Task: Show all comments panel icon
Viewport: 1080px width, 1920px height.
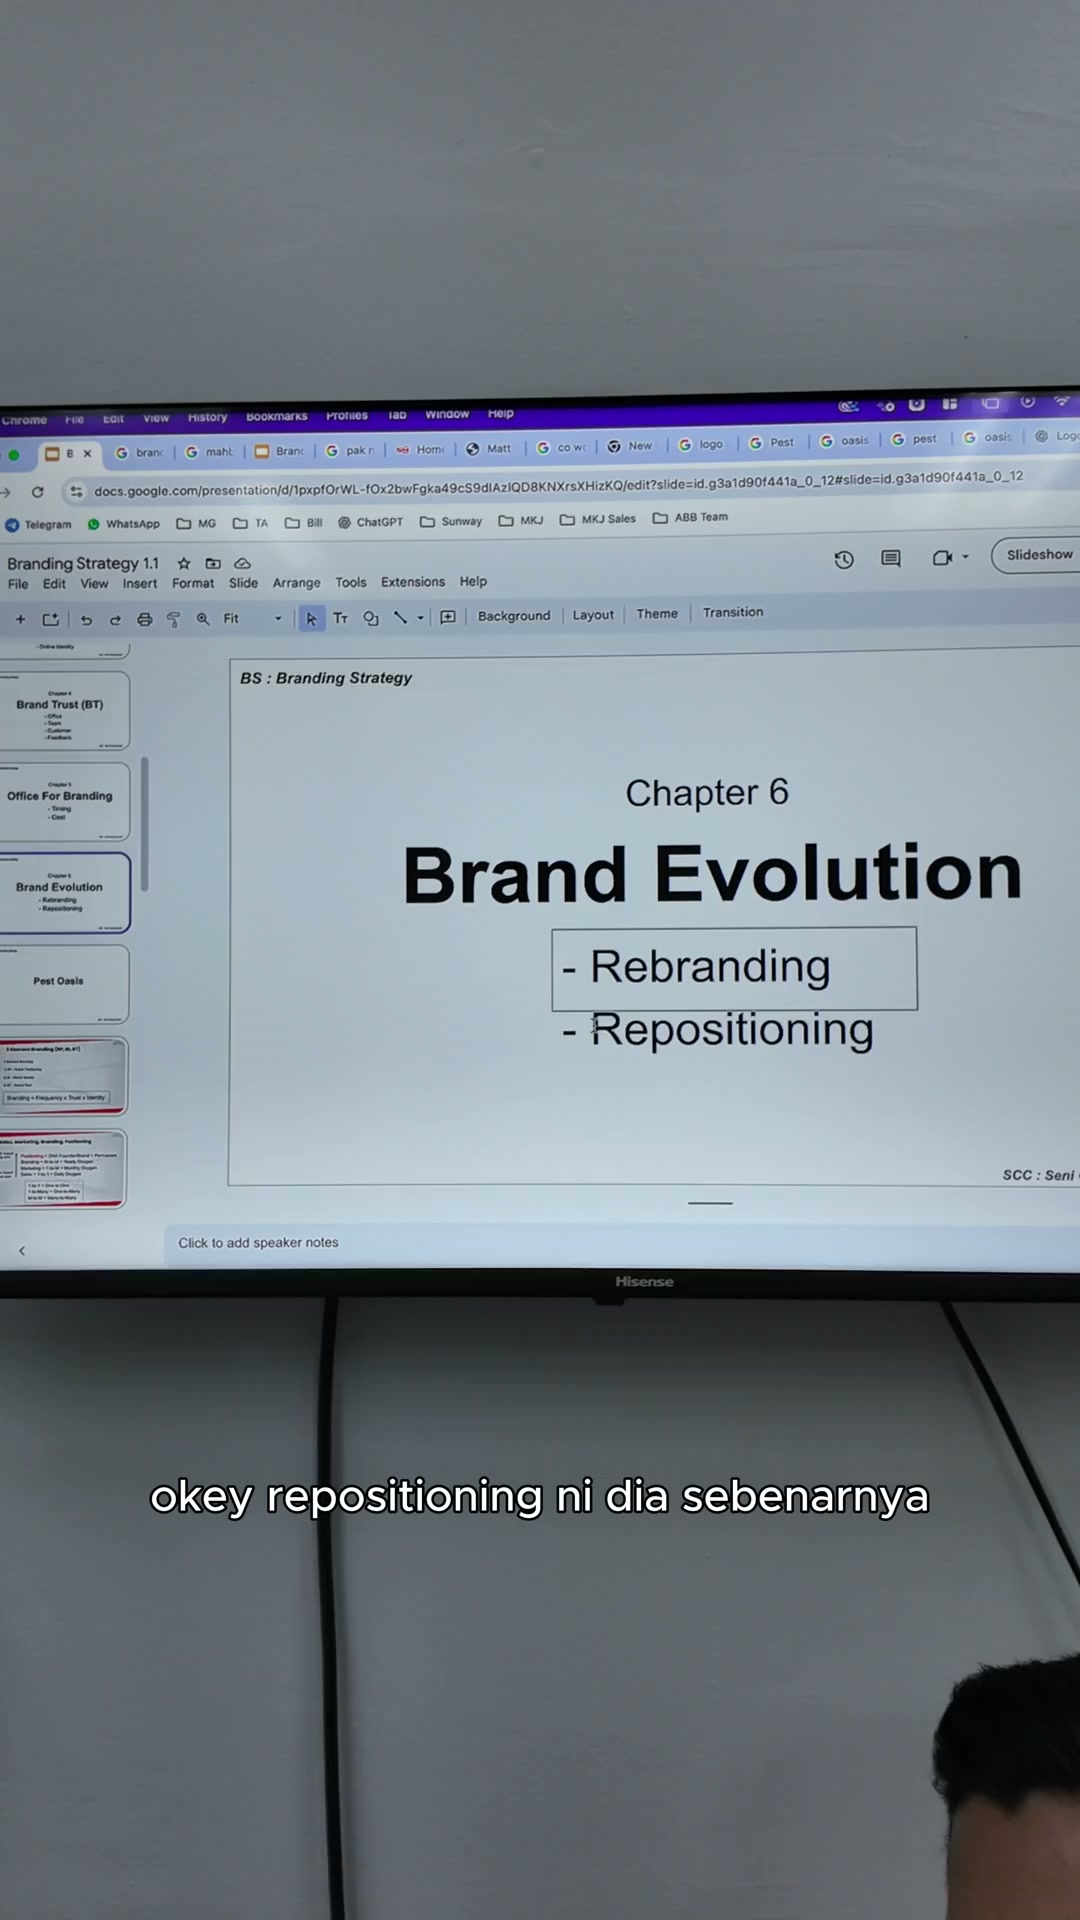Action: click(891, 558)
